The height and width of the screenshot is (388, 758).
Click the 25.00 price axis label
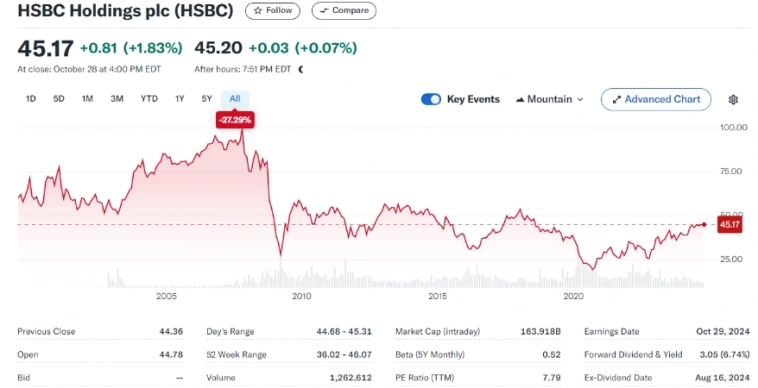click(x=730, y=259)
